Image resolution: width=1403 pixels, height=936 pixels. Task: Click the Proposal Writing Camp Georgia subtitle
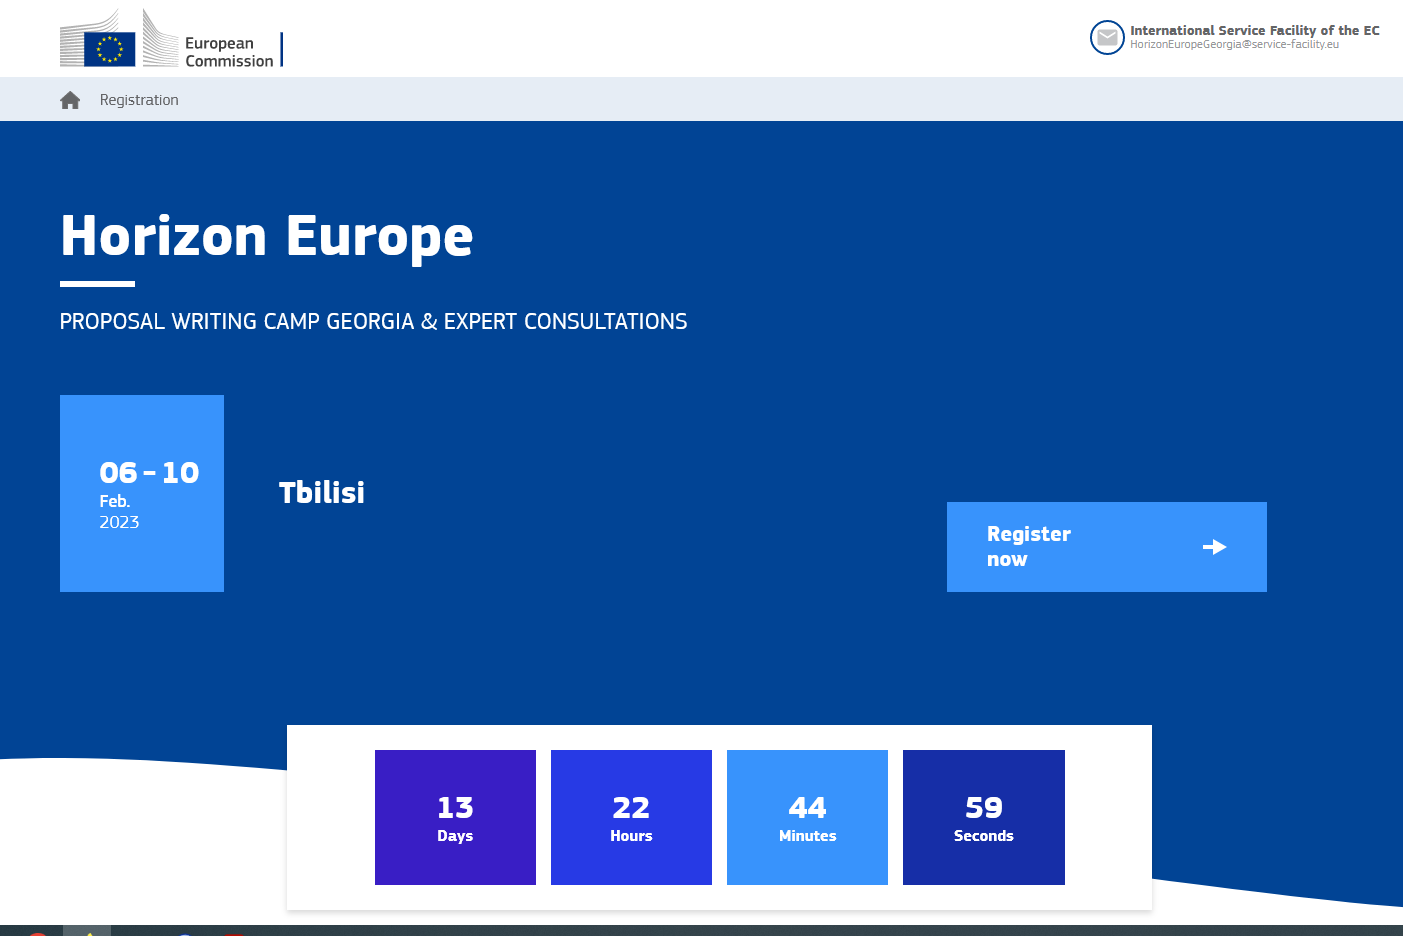click(373, 322)
